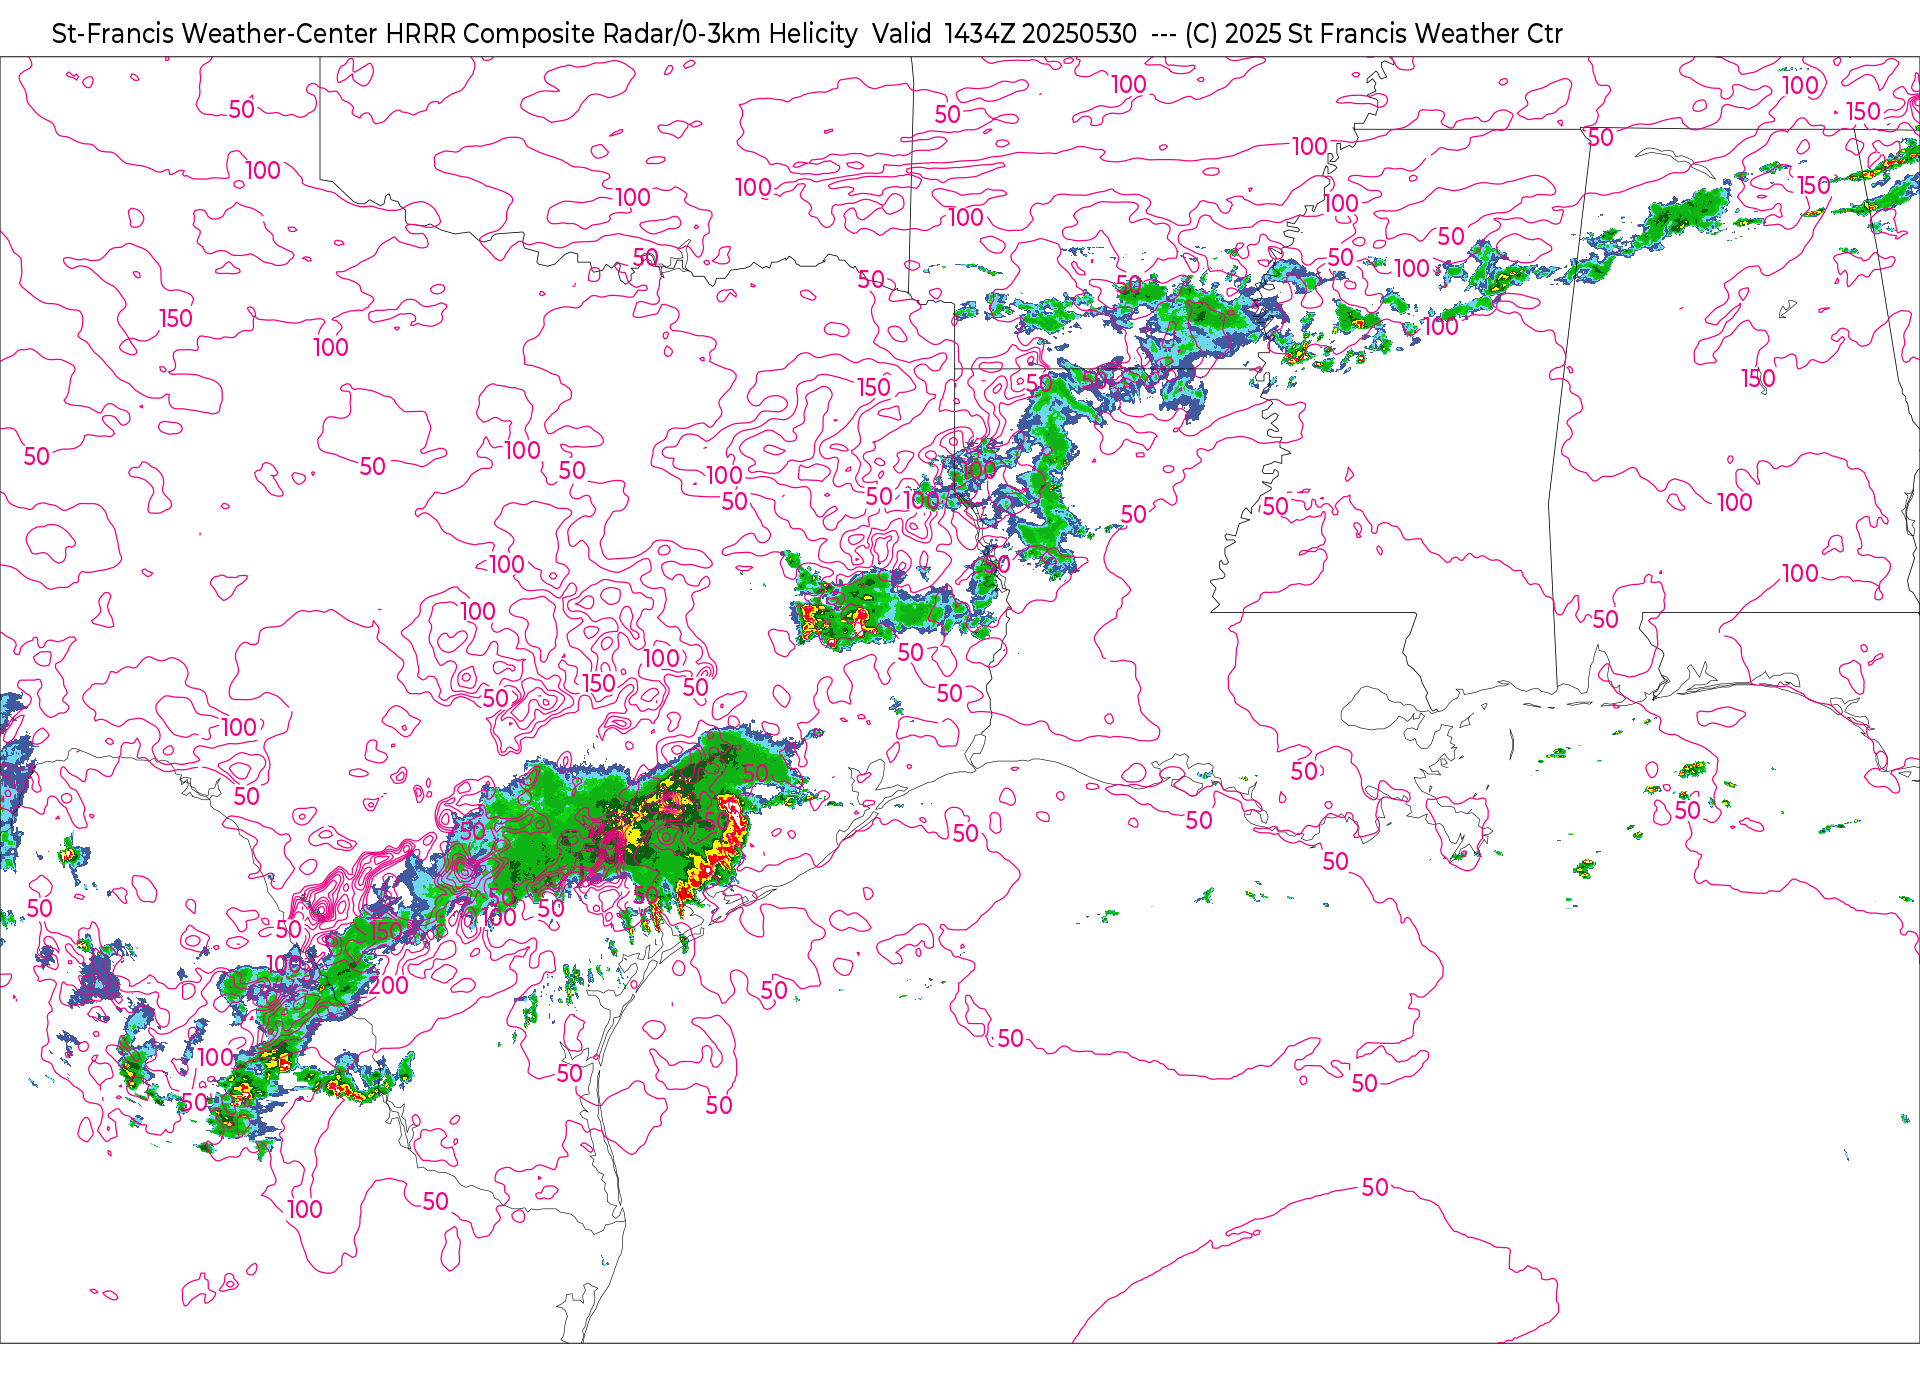Viewport: 1920px width, 1400px height.
Task: Click the "200" helicity contour label
Action: [389, 986]
